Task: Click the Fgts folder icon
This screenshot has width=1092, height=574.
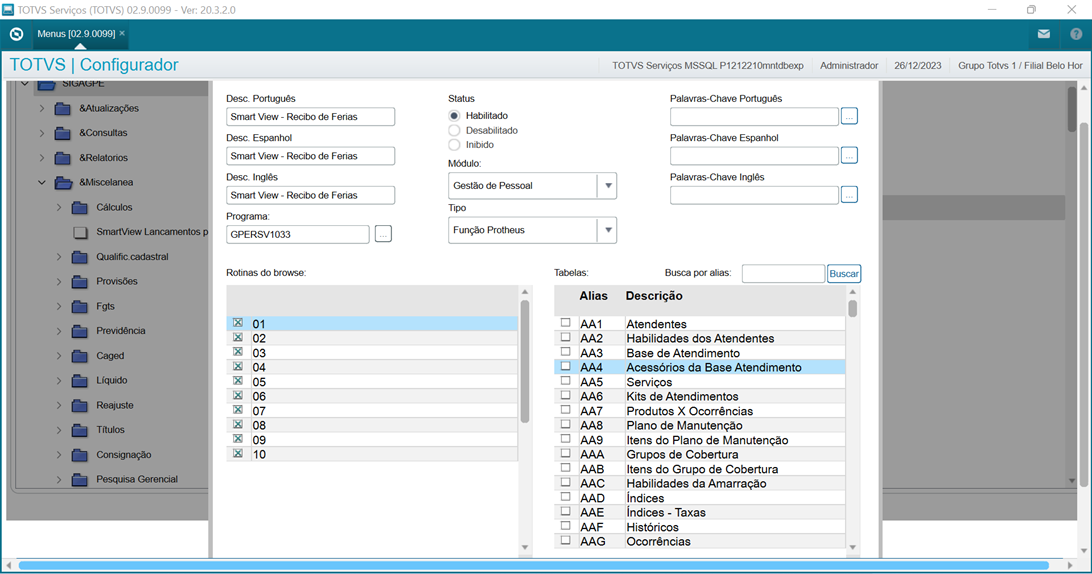Action: (x=80, y=307)
